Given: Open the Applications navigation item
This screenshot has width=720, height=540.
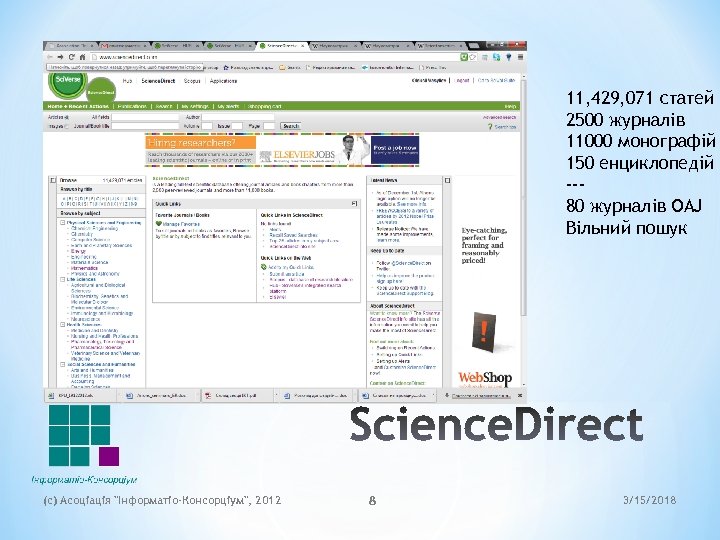Looking at the screenshot, I should [x=223, y=81].
